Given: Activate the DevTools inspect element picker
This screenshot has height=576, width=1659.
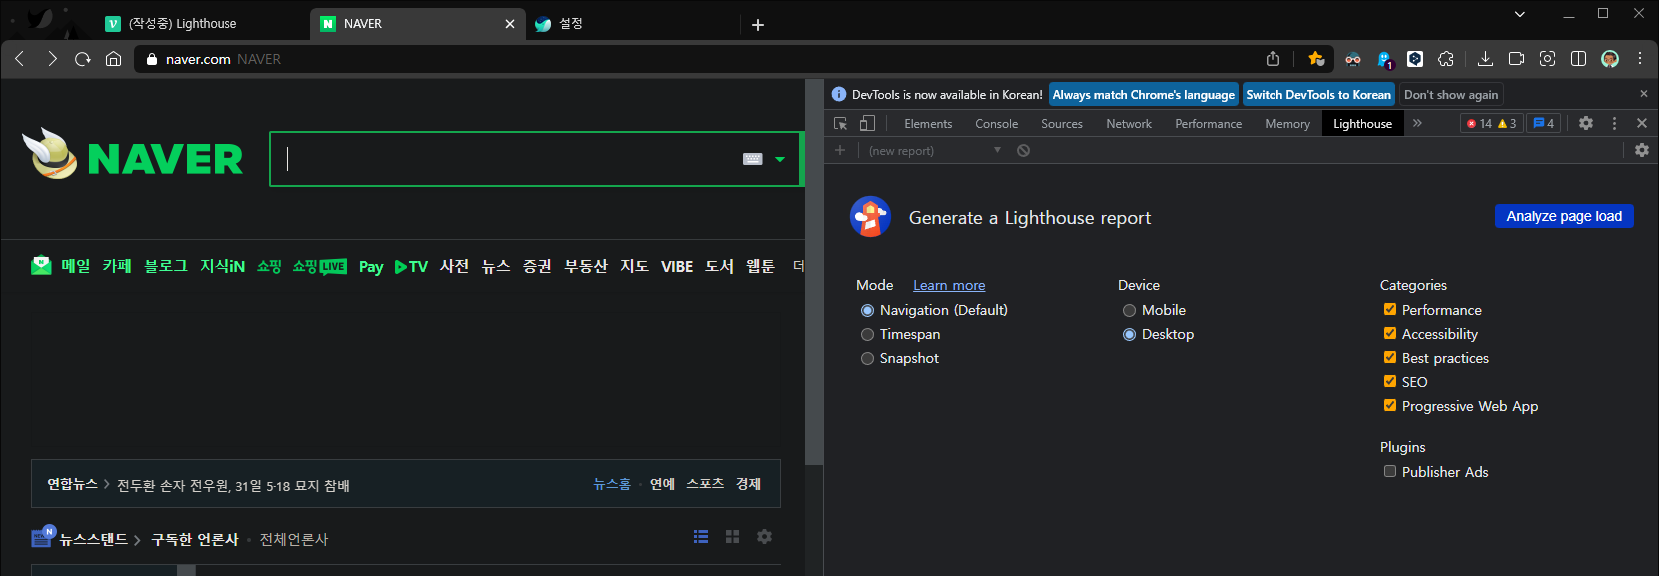Looking at the screenshot, I should (x=840, y=123).
